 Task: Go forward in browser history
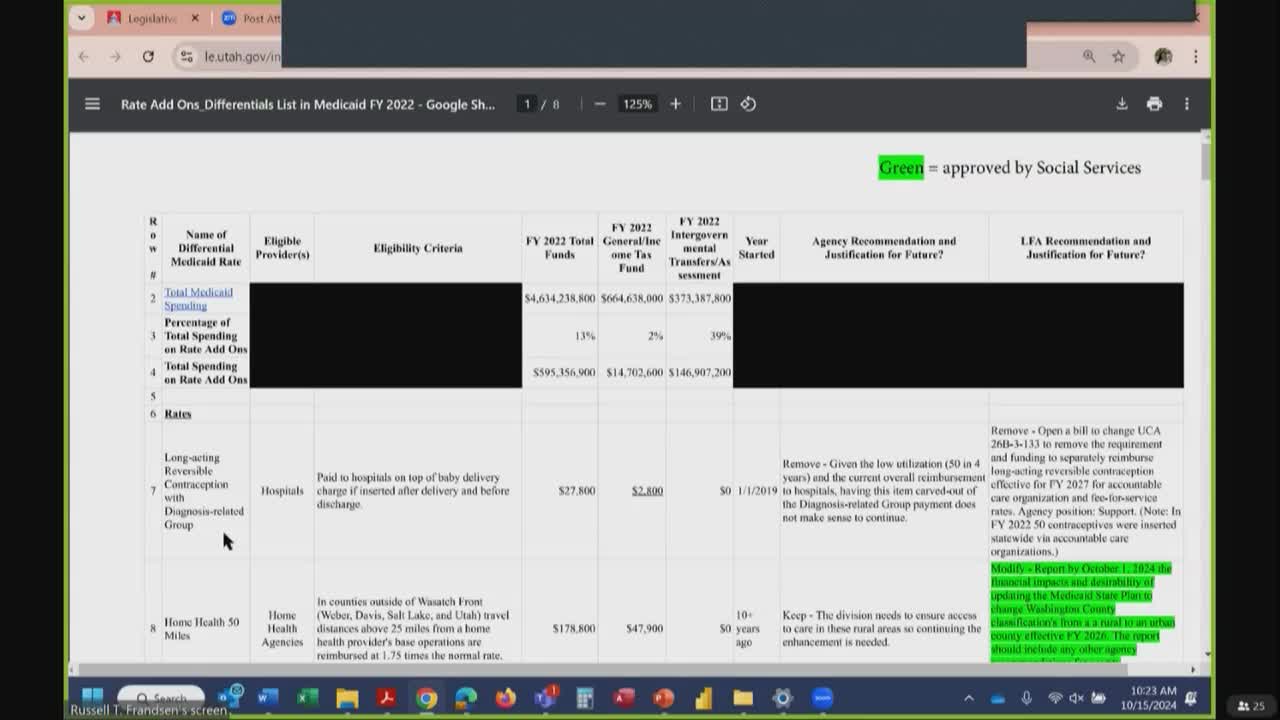pos(116,57)
